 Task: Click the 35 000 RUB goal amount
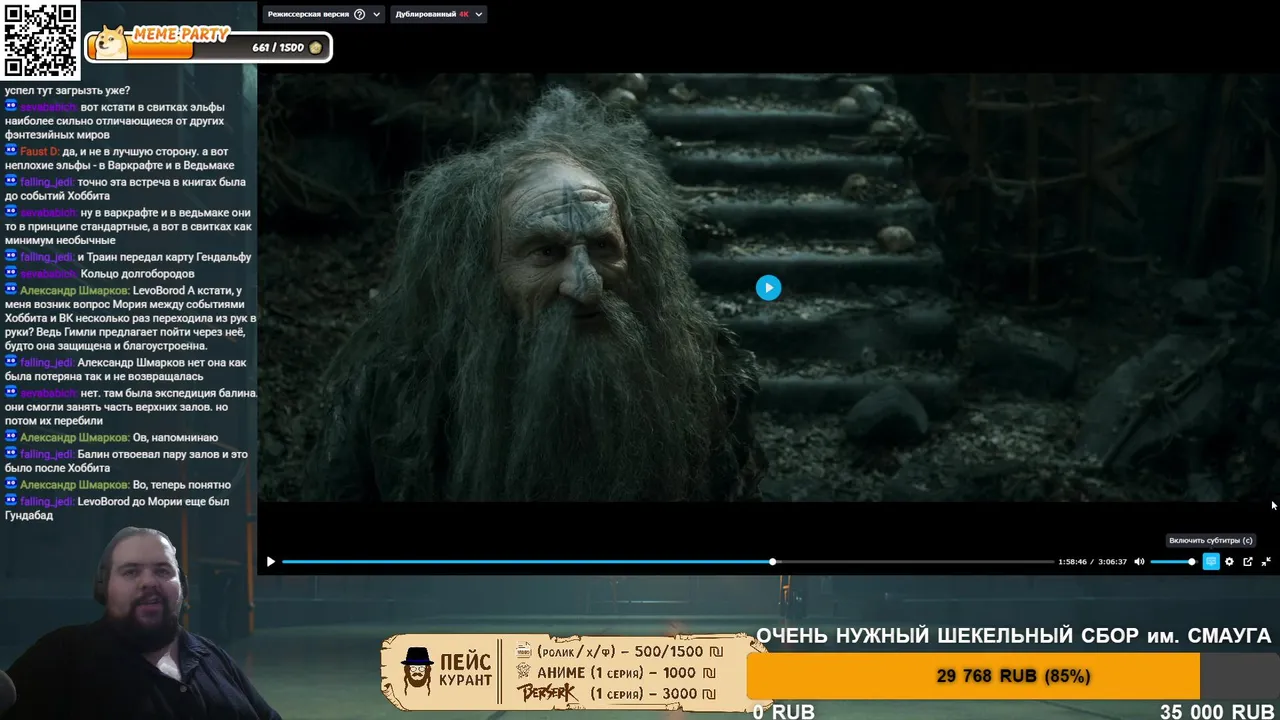1217,712
